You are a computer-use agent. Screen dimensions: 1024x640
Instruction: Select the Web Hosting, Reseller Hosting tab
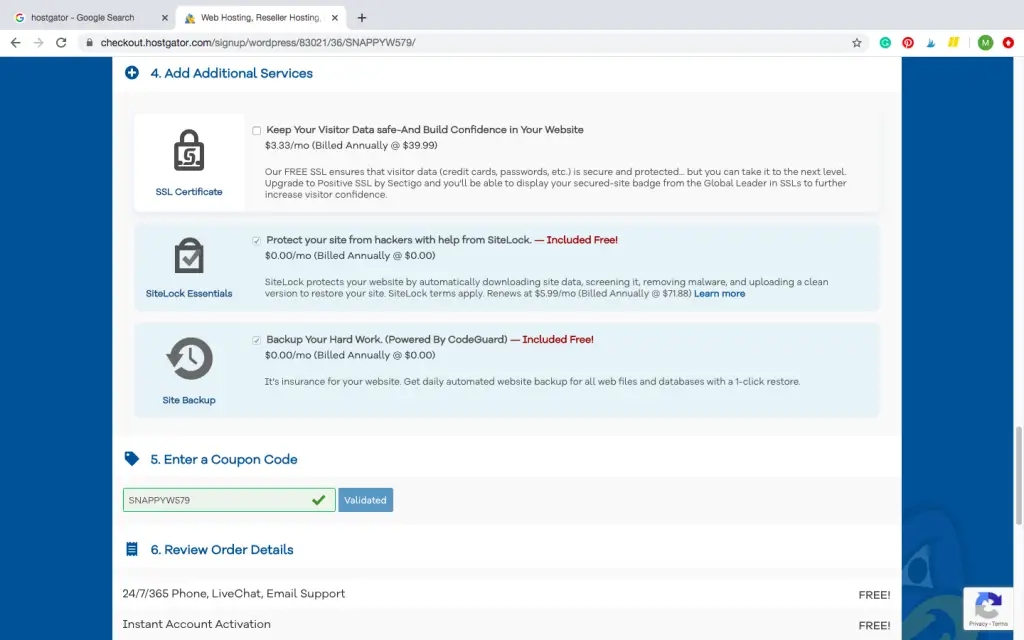pos(261,18)
